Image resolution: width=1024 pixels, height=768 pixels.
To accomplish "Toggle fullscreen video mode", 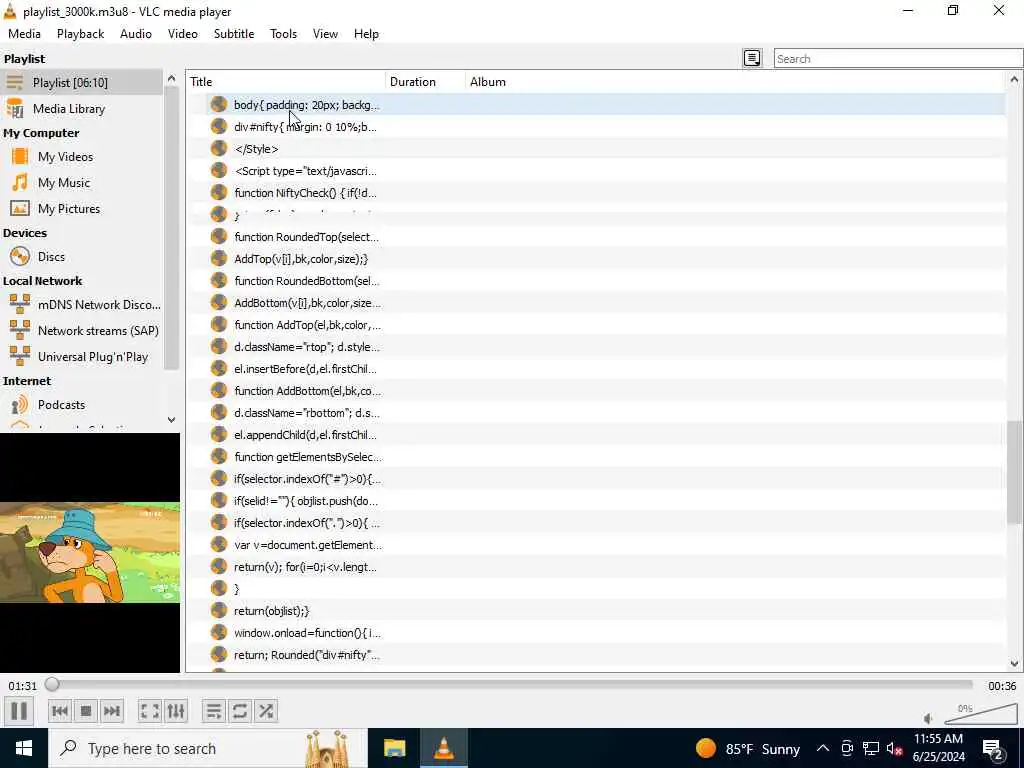I will click(150, 711).
